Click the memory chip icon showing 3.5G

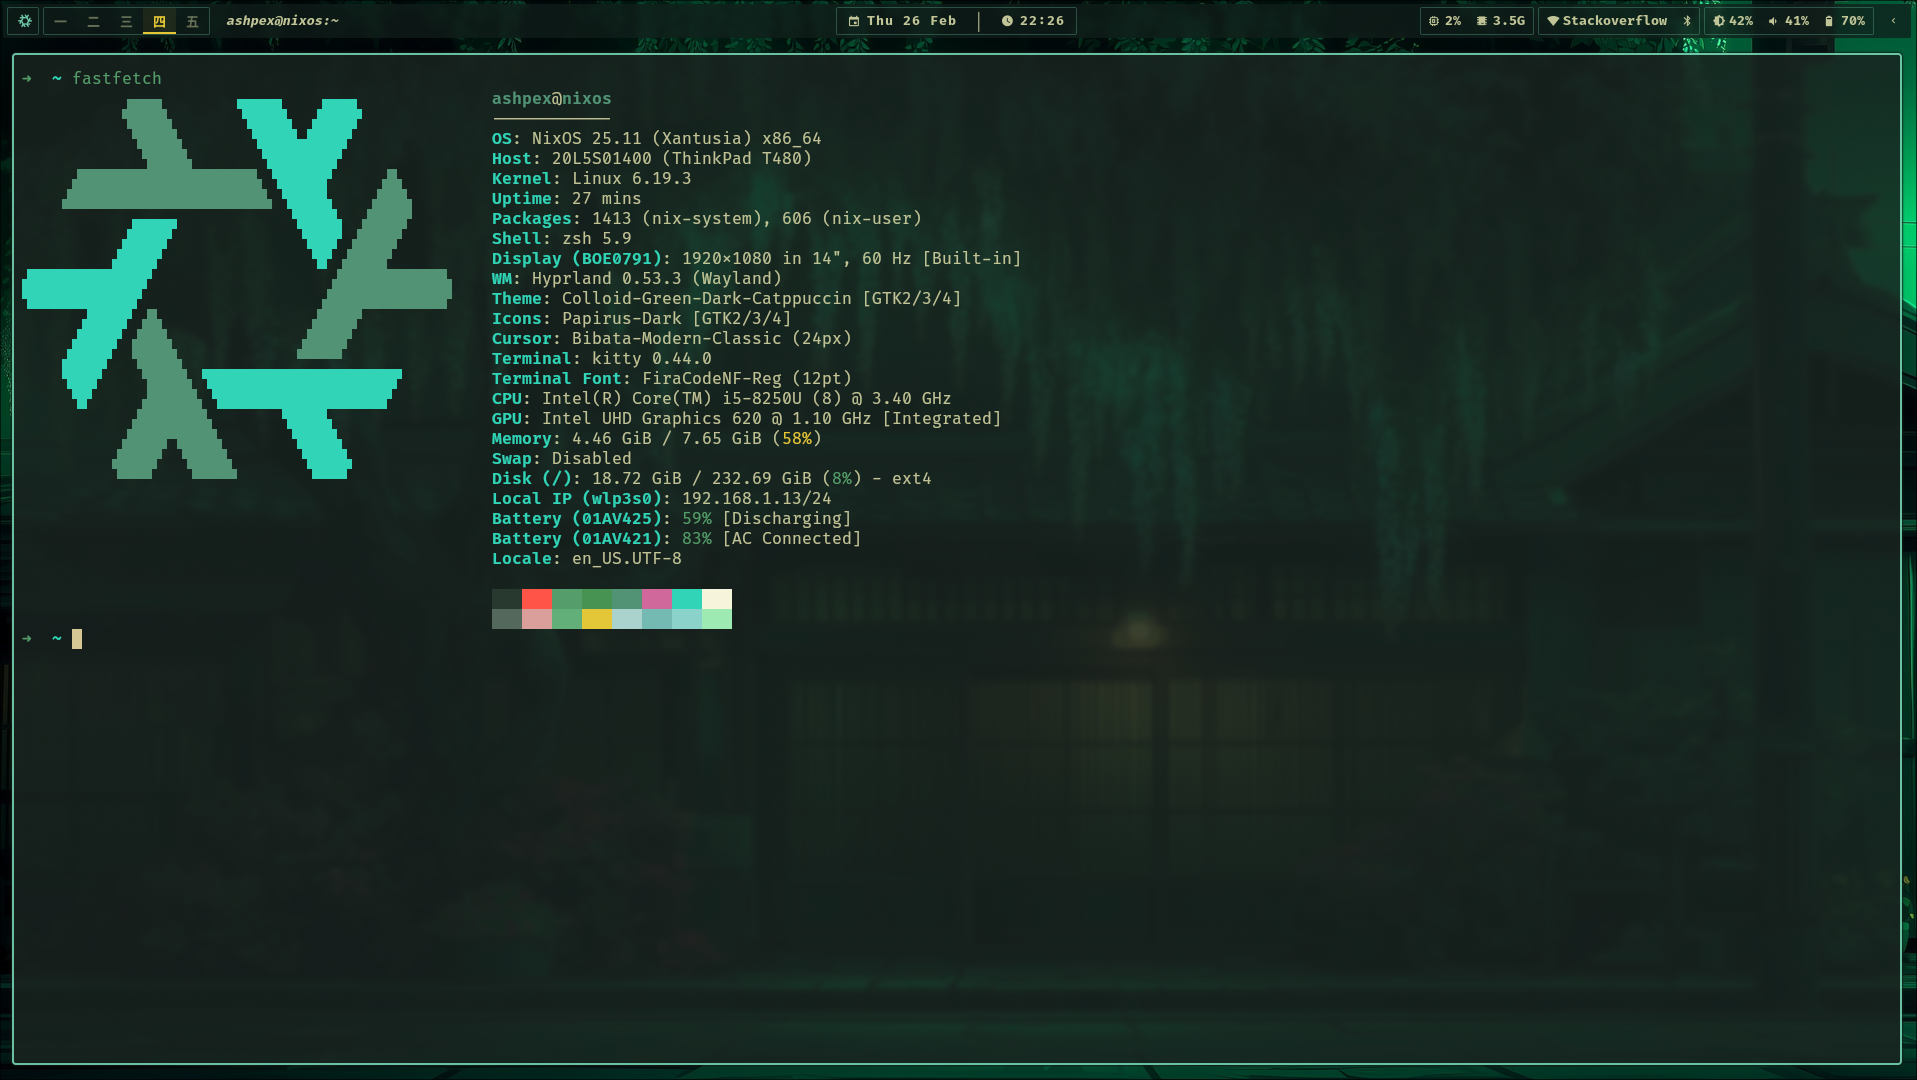[x=1482, y=21]
